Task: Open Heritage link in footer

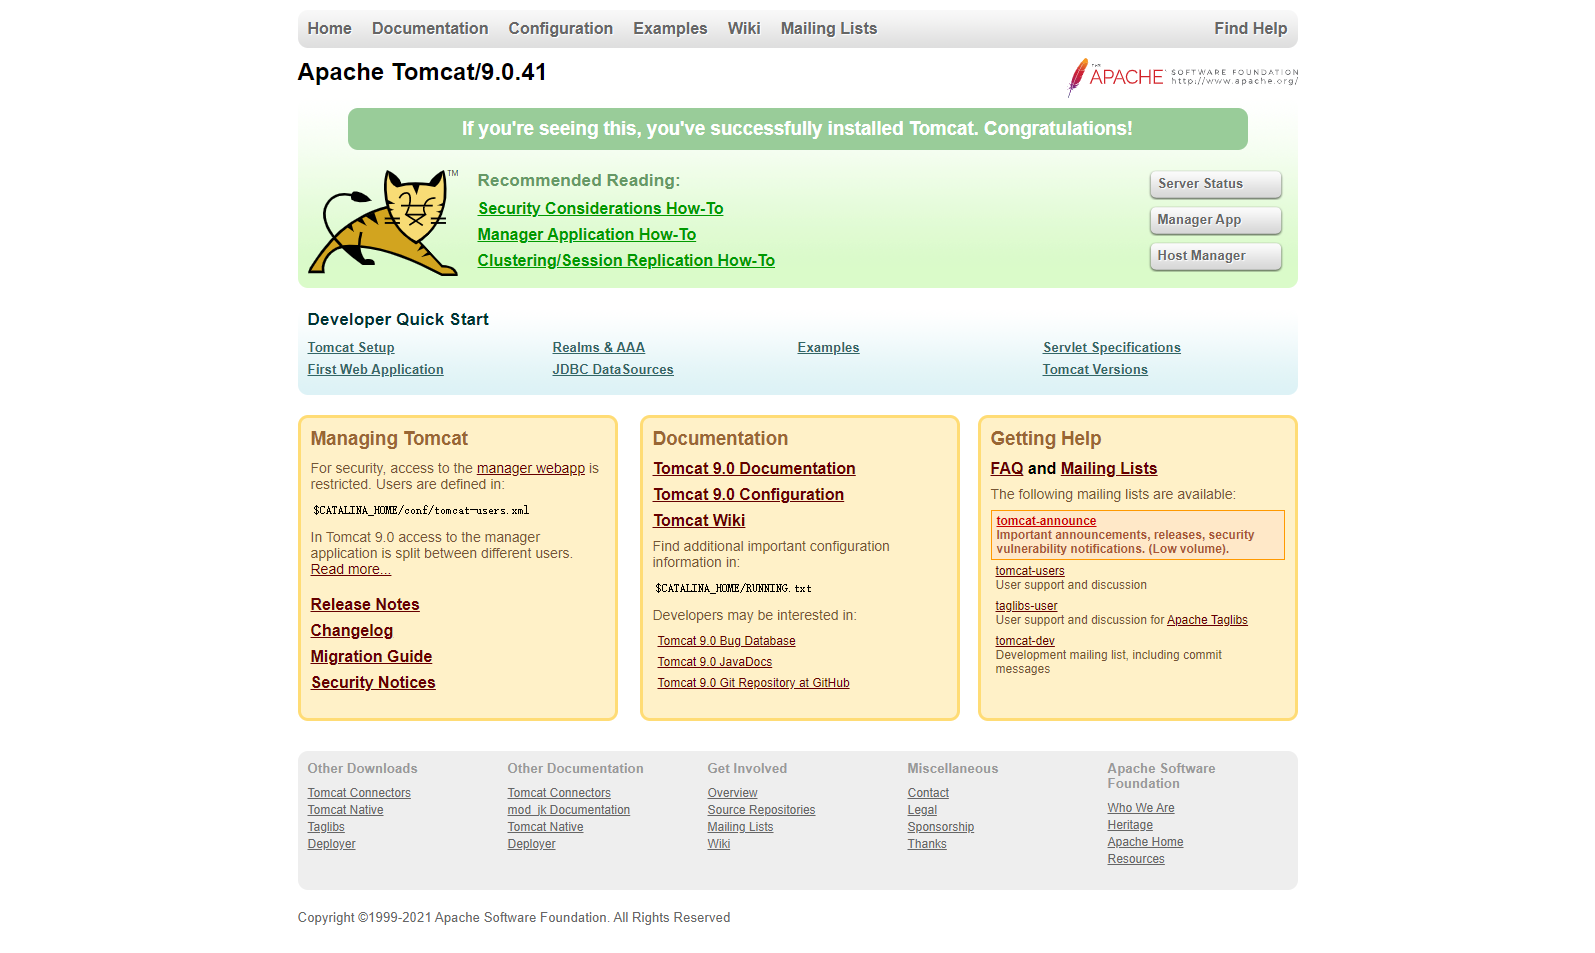Action: coord(1130,825)
